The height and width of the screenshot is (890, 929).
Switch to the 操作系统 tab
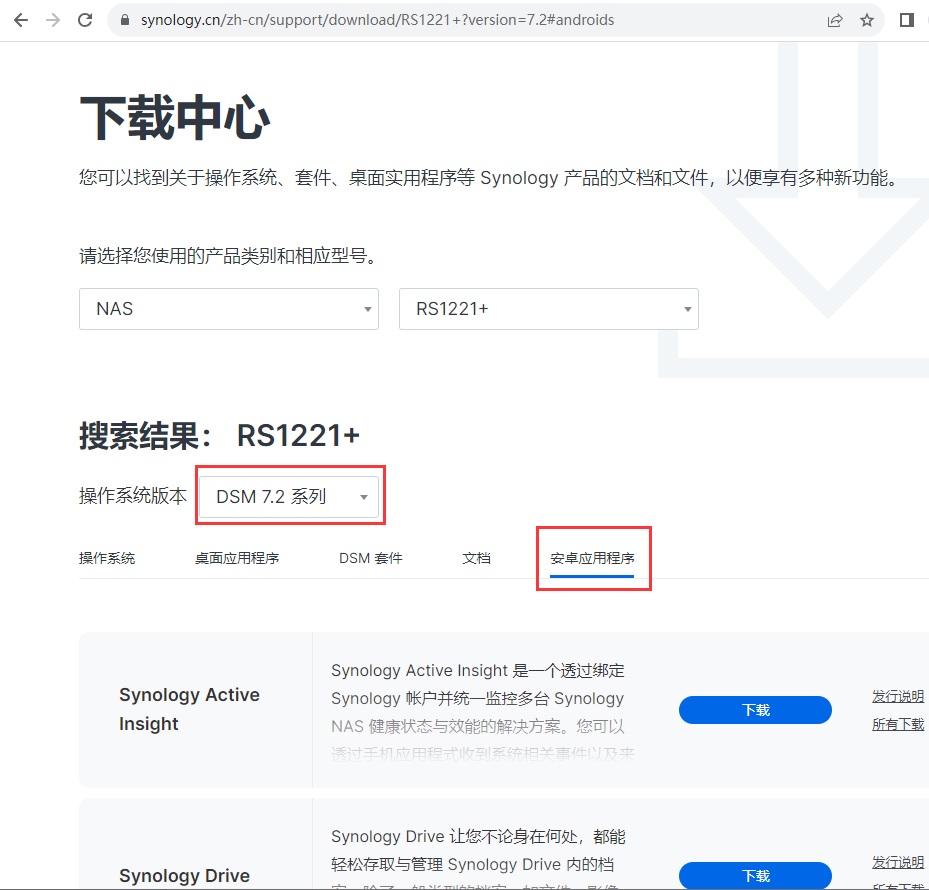(107, 558)
